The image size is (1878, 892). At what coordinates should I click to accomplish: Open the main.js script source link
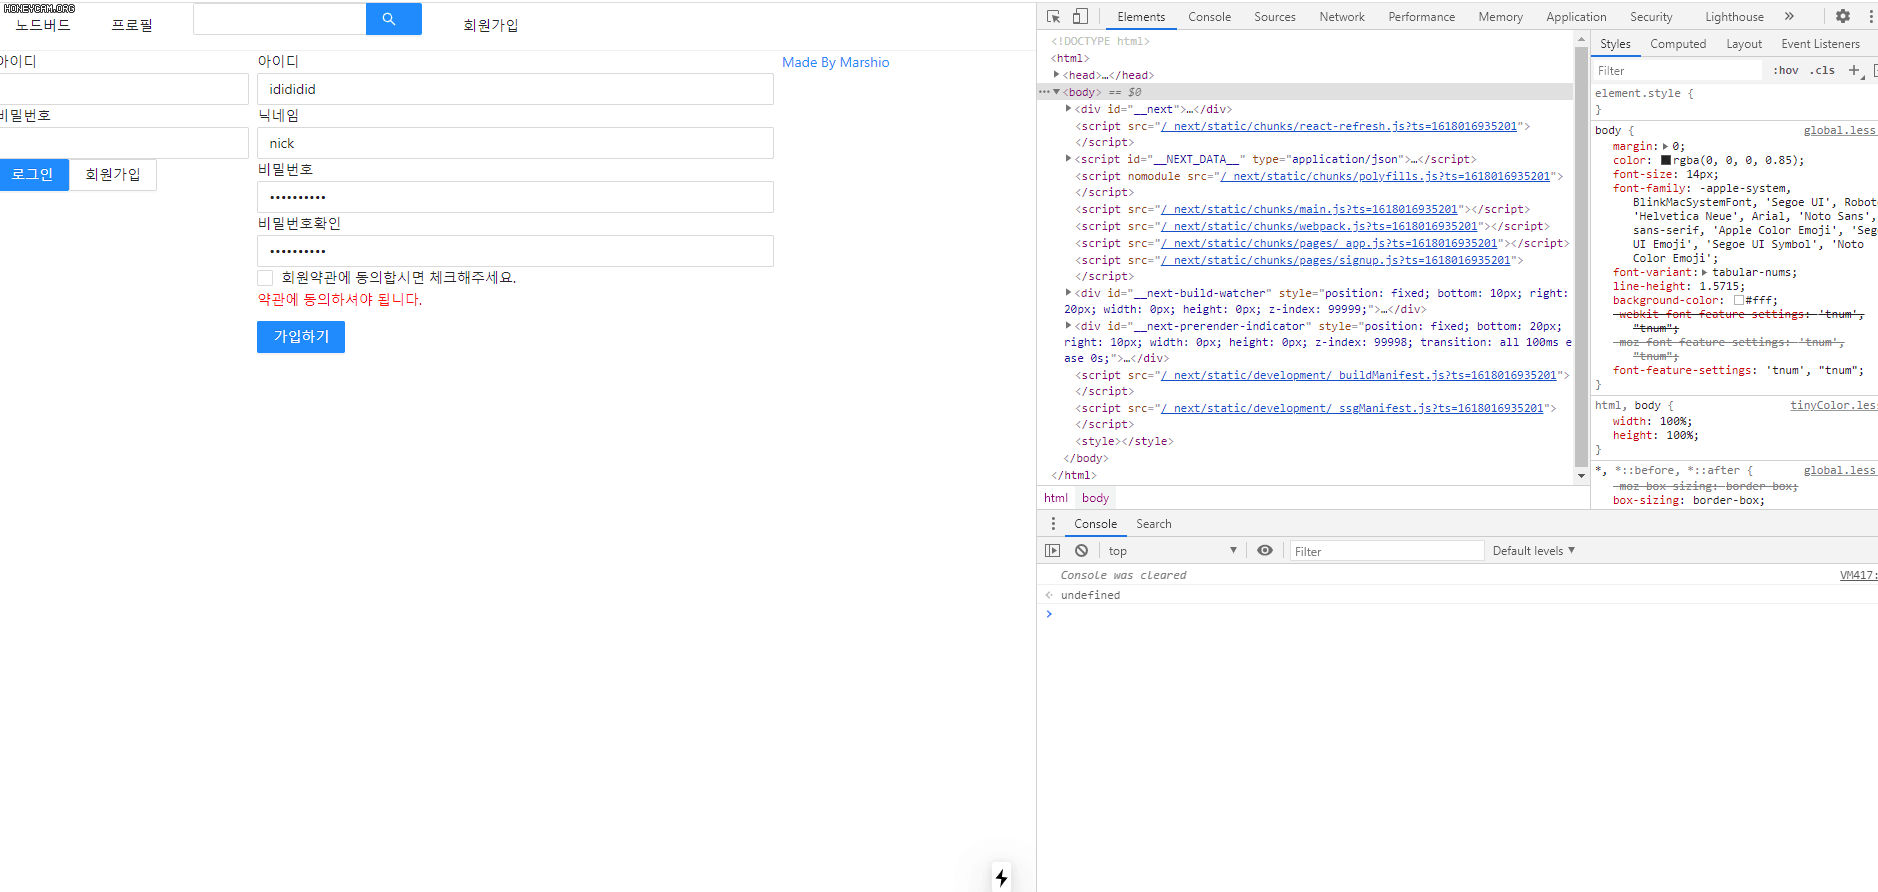[1309, 209]
